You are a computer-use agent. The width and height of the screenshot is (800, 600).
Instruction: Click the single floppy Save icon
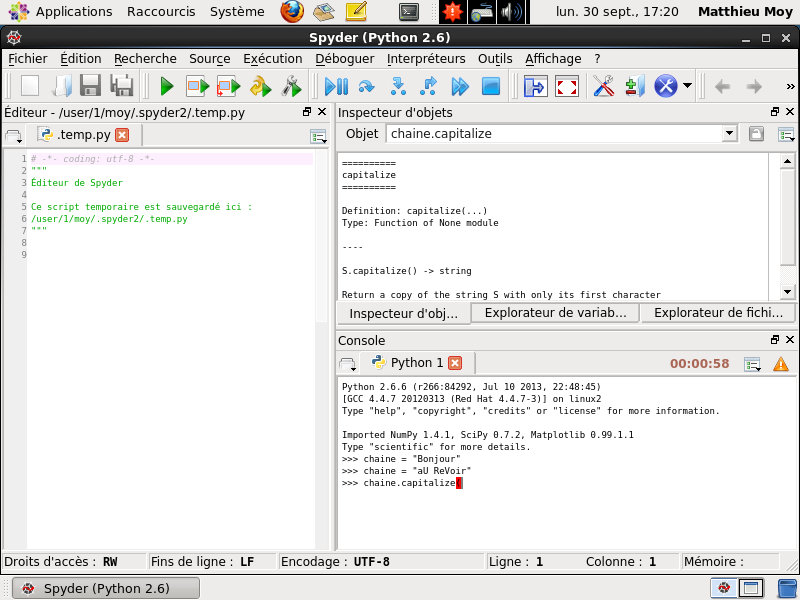tap(91, 86)
